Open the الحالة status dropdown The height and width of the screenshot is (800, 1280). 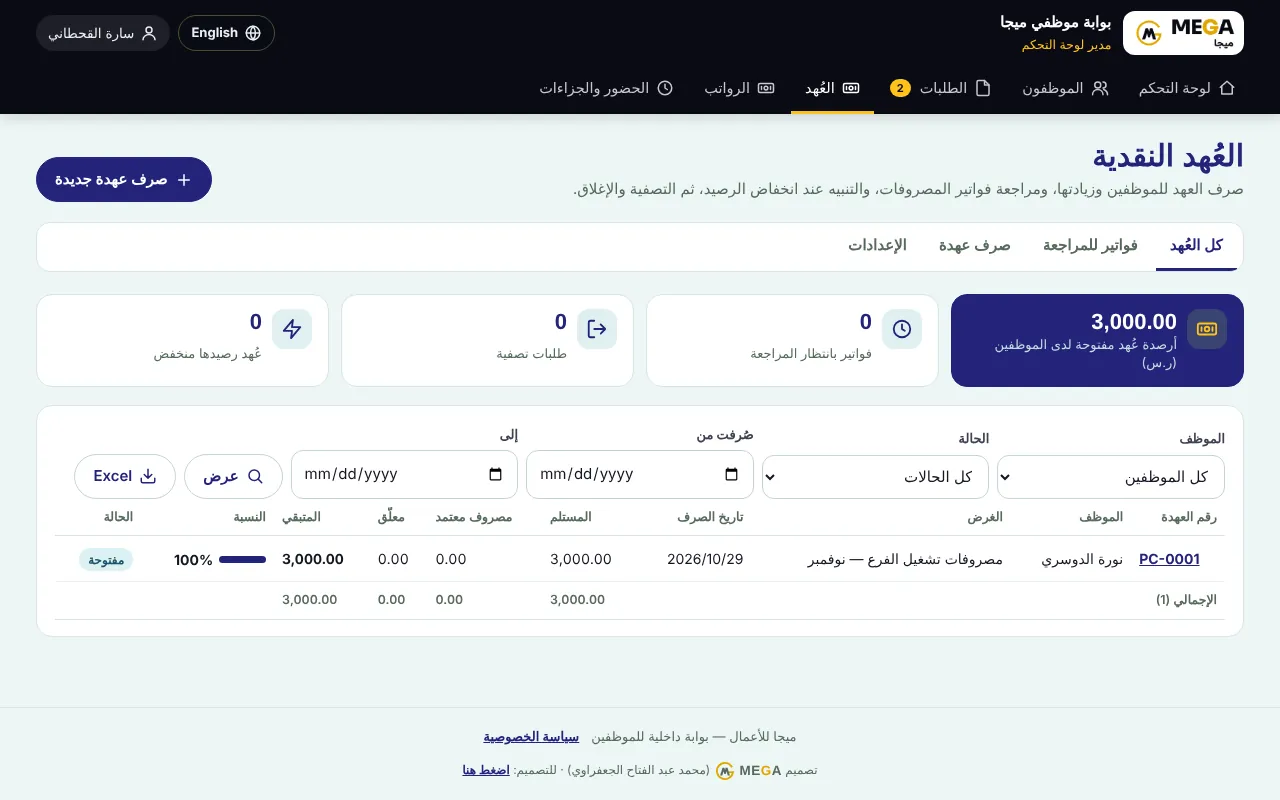pyautogui.click(x=875, y=477)
